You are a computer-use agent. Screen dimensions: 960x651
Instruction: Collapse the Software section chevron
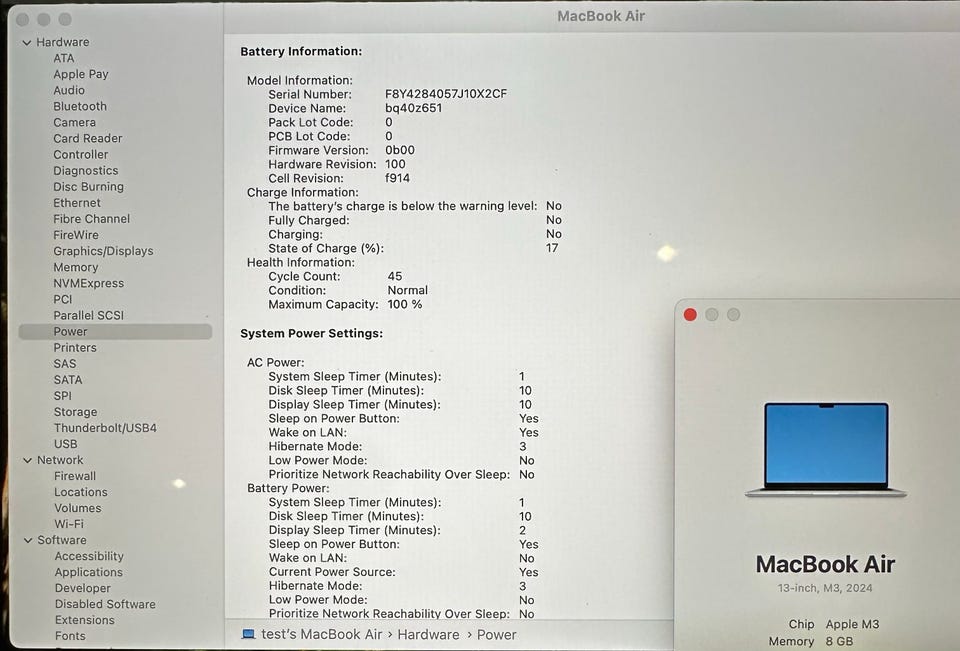28,540
